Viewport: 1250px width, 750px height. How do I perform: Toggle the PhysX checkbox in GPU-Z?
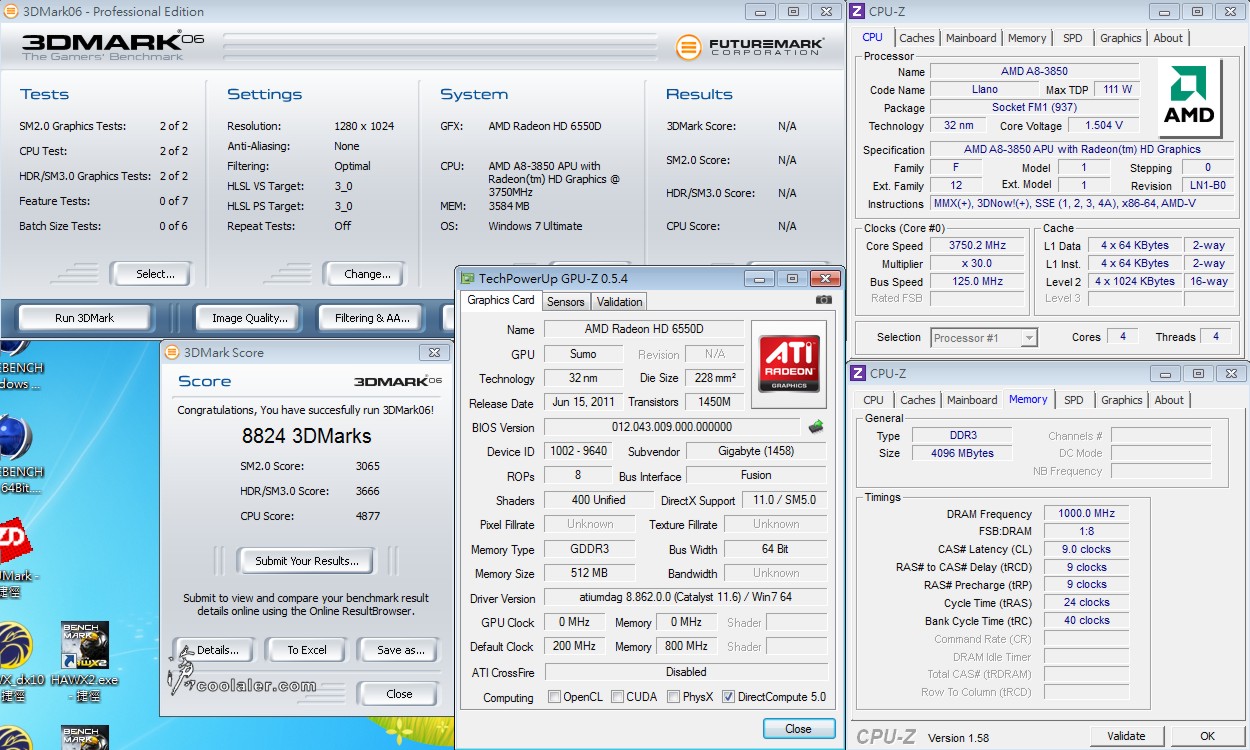click(674, 697)
